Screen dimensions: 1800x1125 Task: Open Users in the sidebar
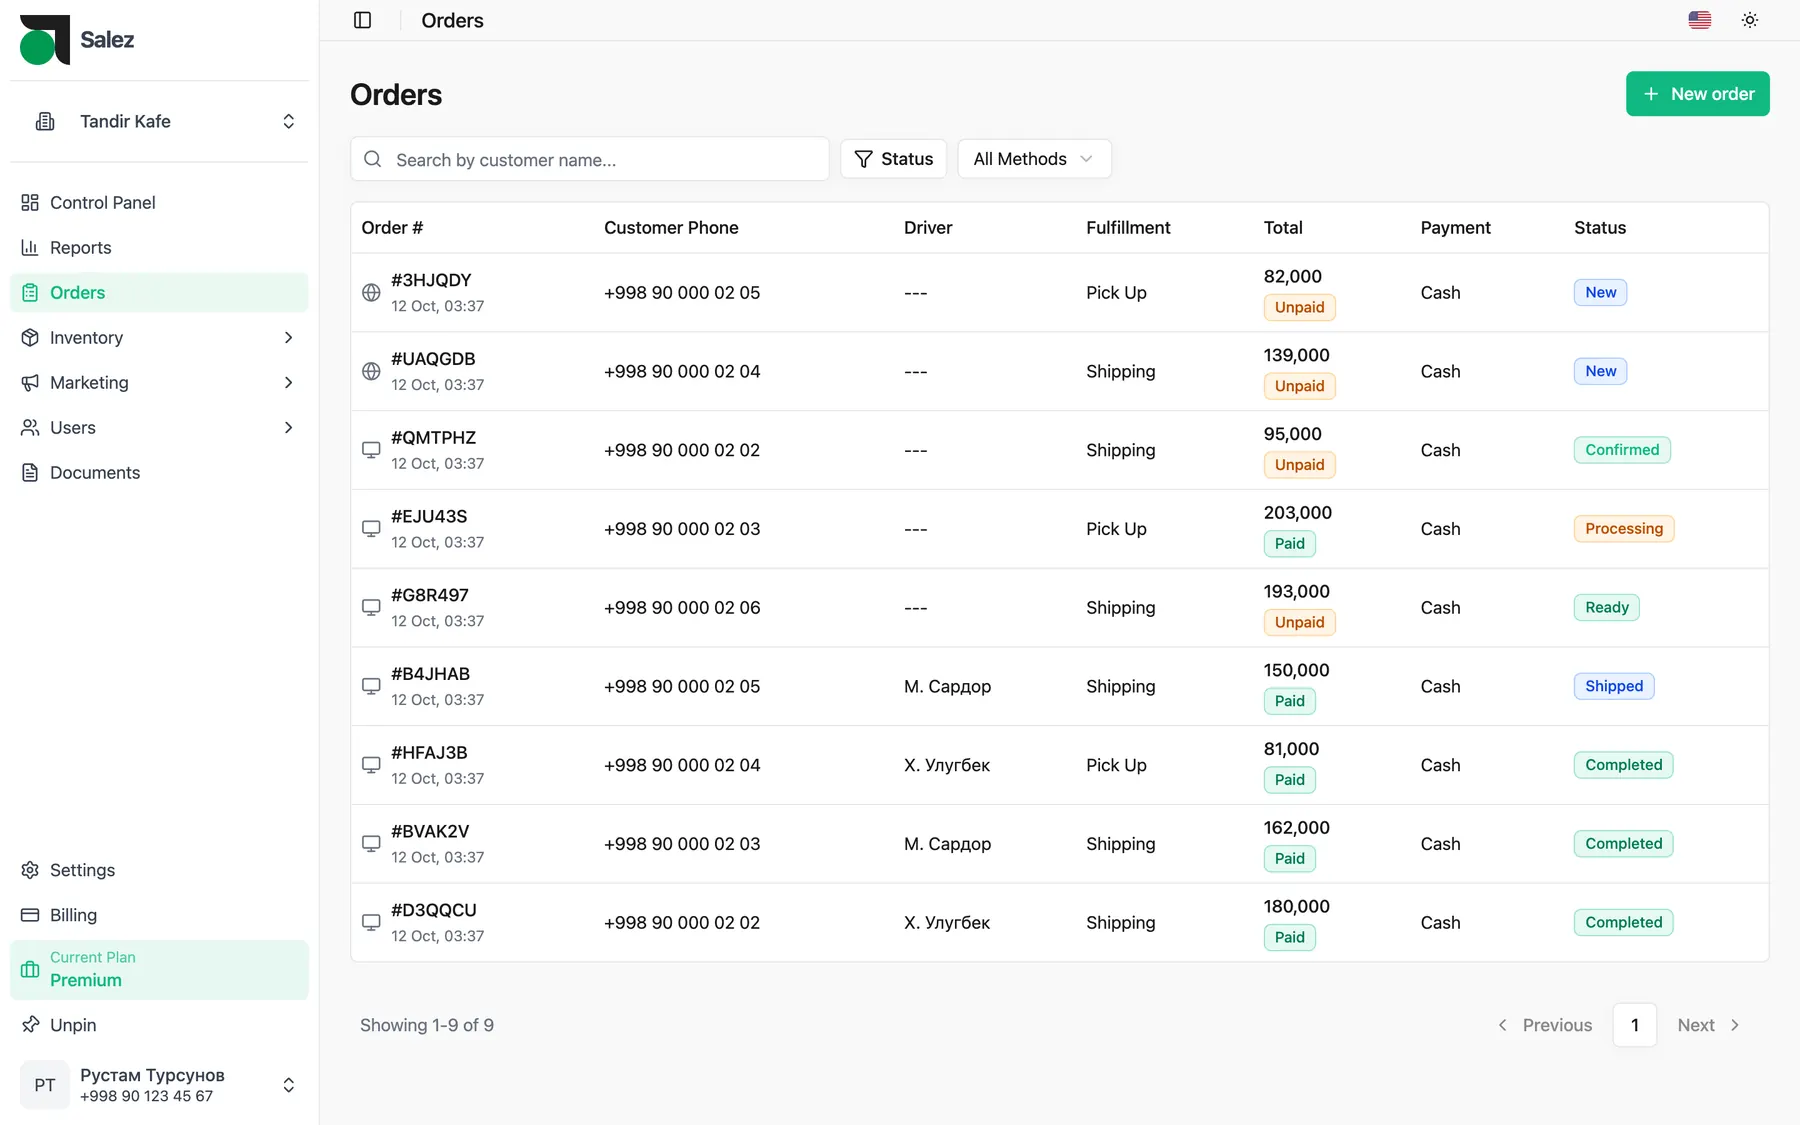tap(160, 427)
